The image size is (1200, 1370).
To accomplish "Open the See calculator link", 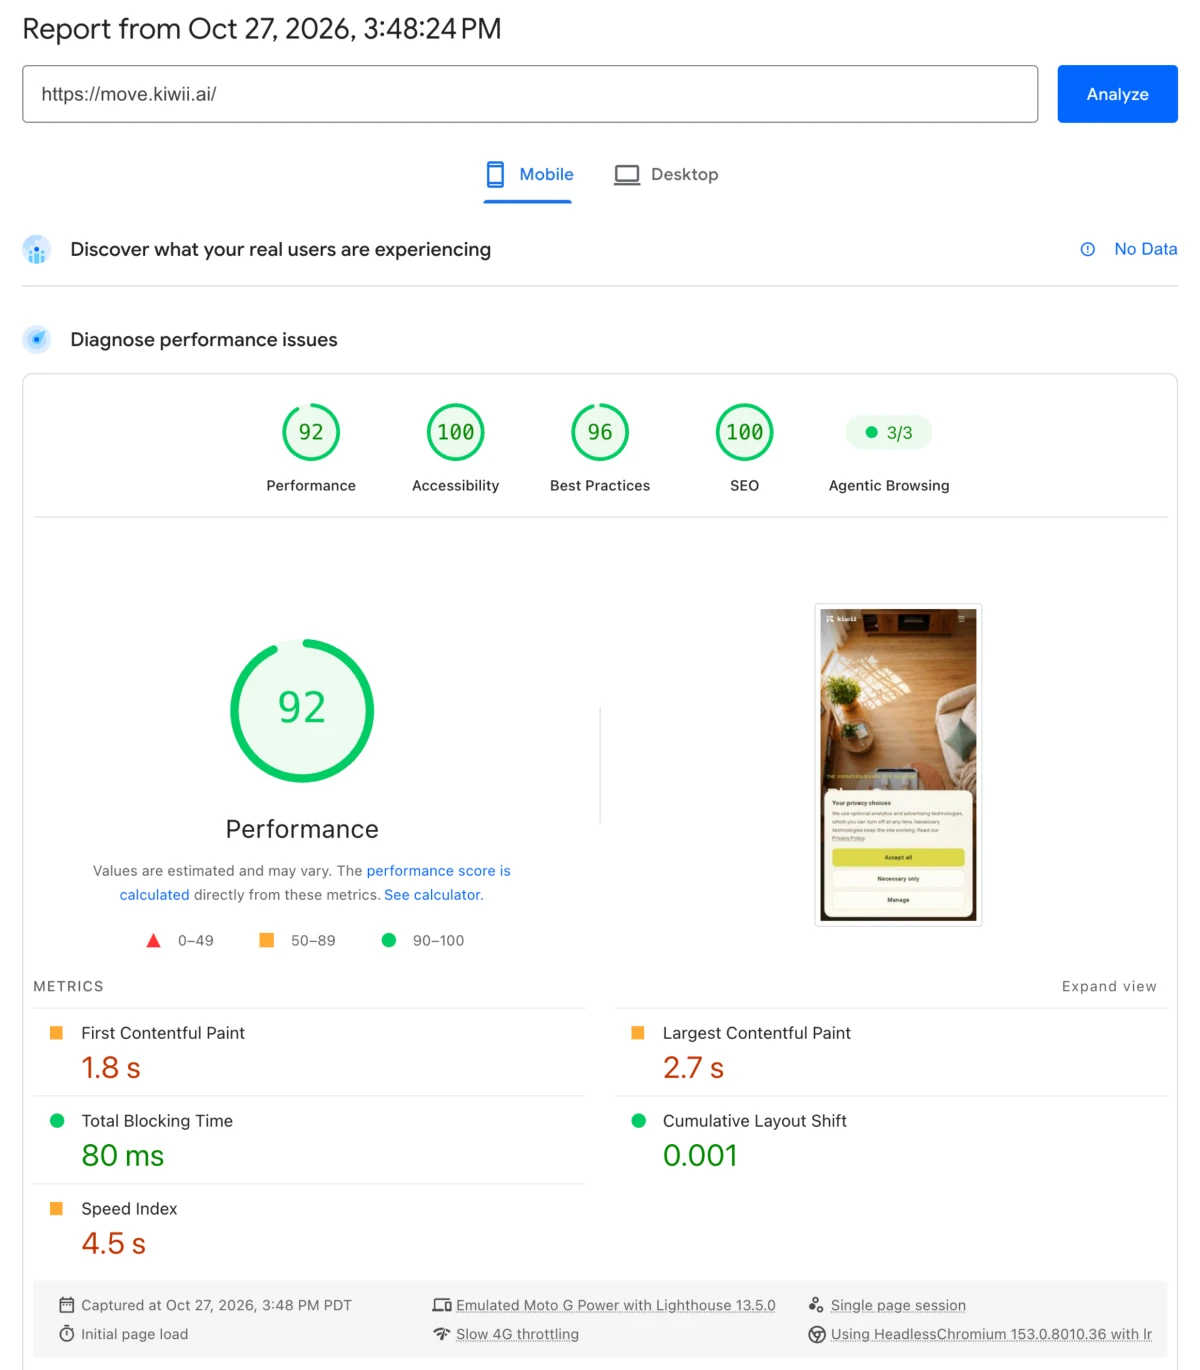I will coord(432,895).
